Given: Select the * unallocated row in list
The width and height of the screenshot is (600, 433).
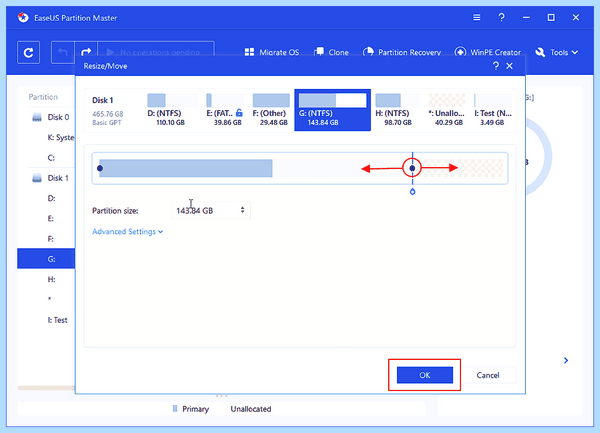Looking at the screenshot, I should 49,299.
